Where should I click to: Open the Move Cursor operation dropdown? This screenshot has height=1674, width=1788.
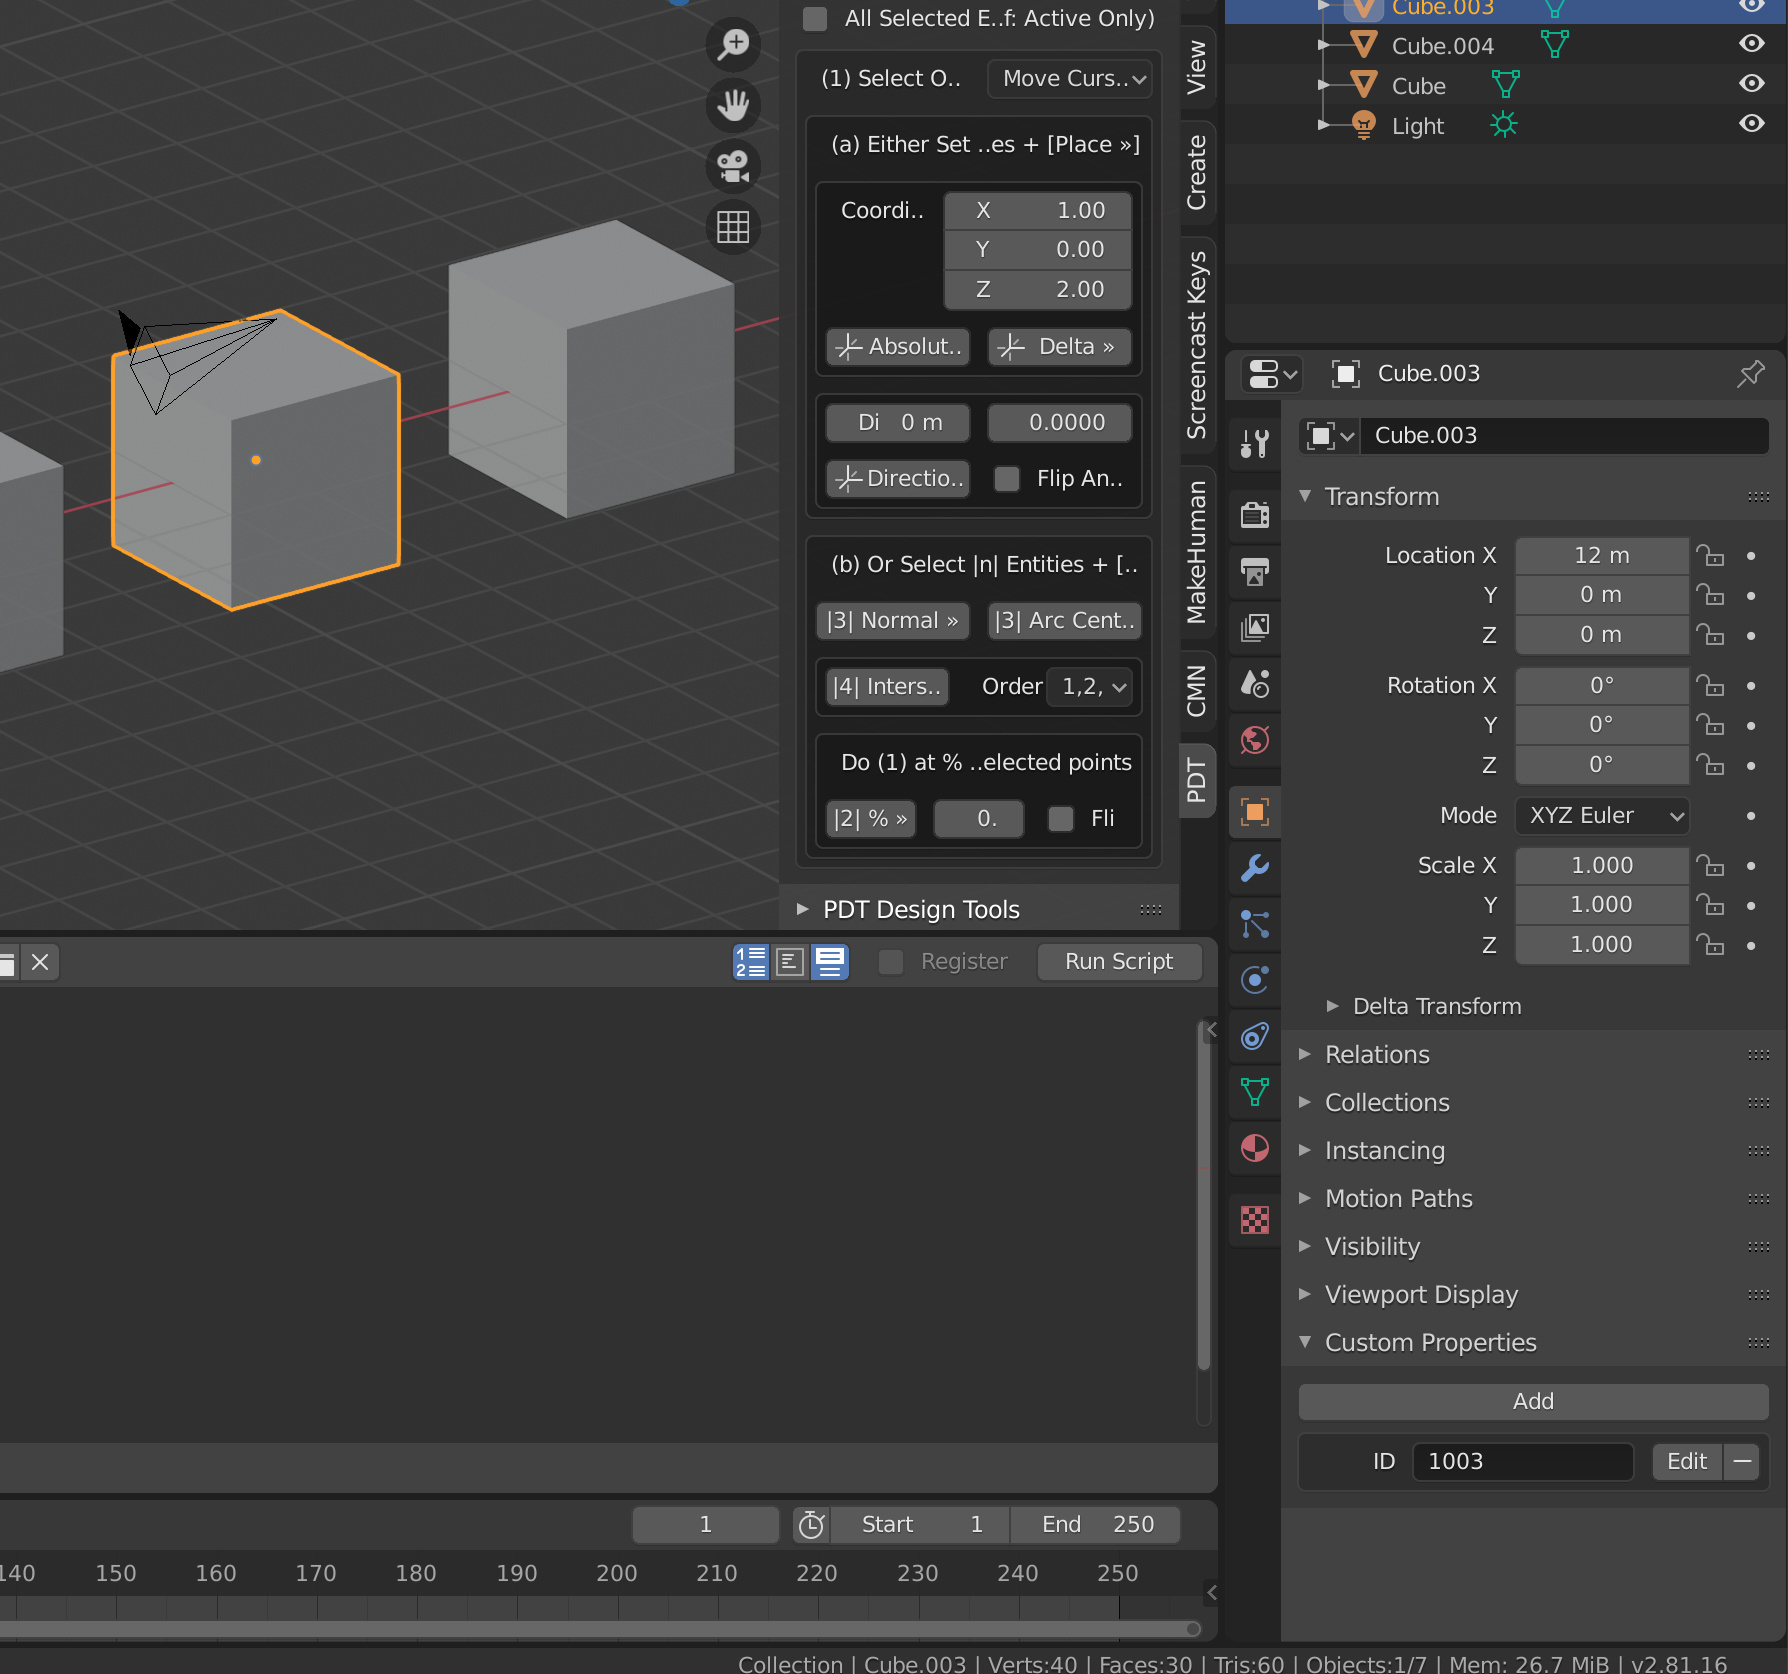pos(1070,79)
